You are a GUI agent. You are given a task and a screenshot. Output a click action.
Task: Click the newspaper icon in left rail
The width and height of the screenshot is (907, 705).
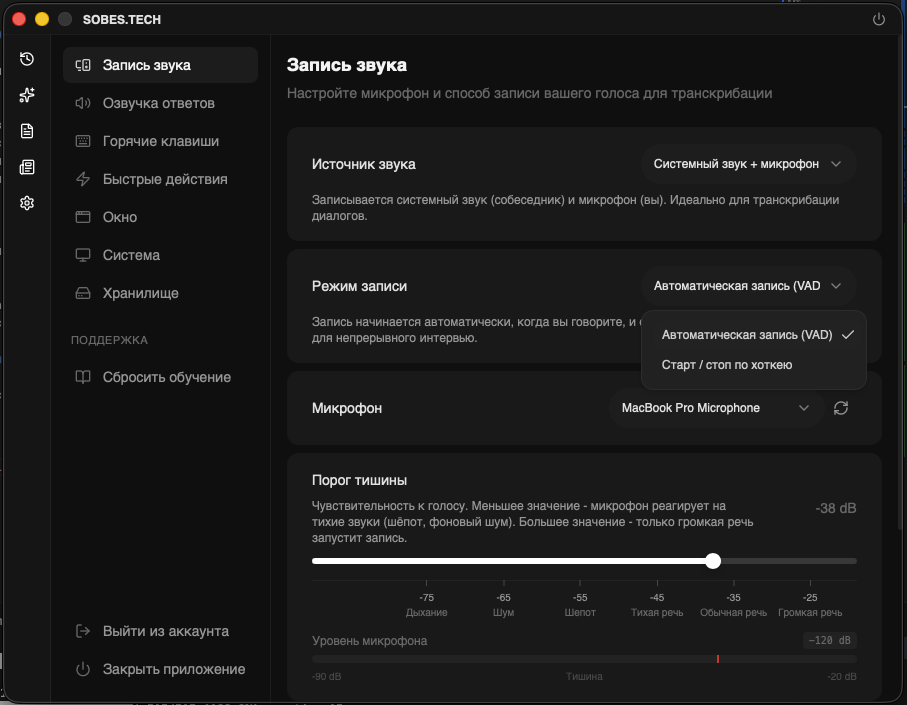click(x=27, y=167)
